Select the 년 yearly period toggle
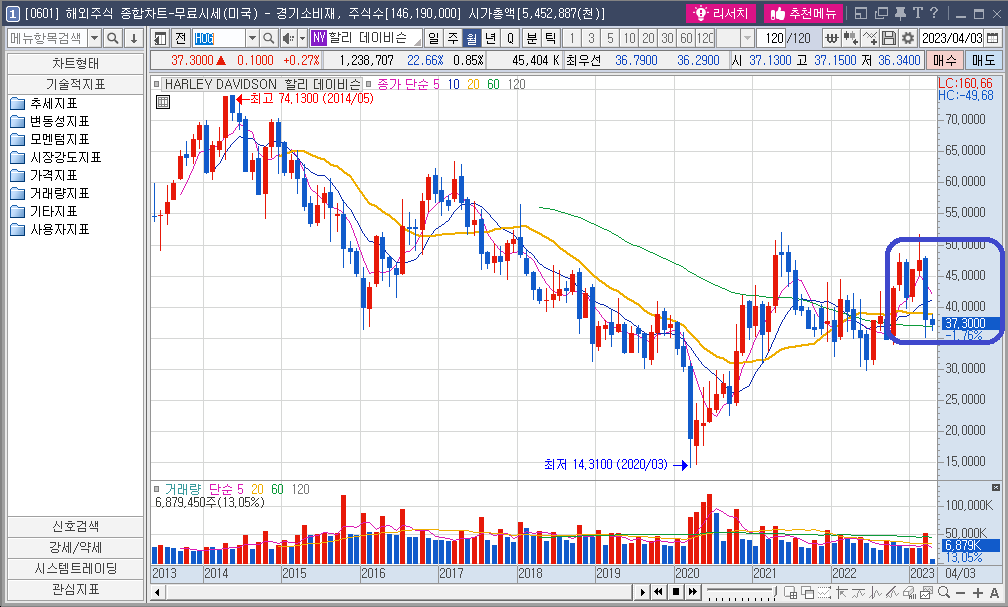The height and width of the screenshot is (607, 1008). (x=490, y=39)
